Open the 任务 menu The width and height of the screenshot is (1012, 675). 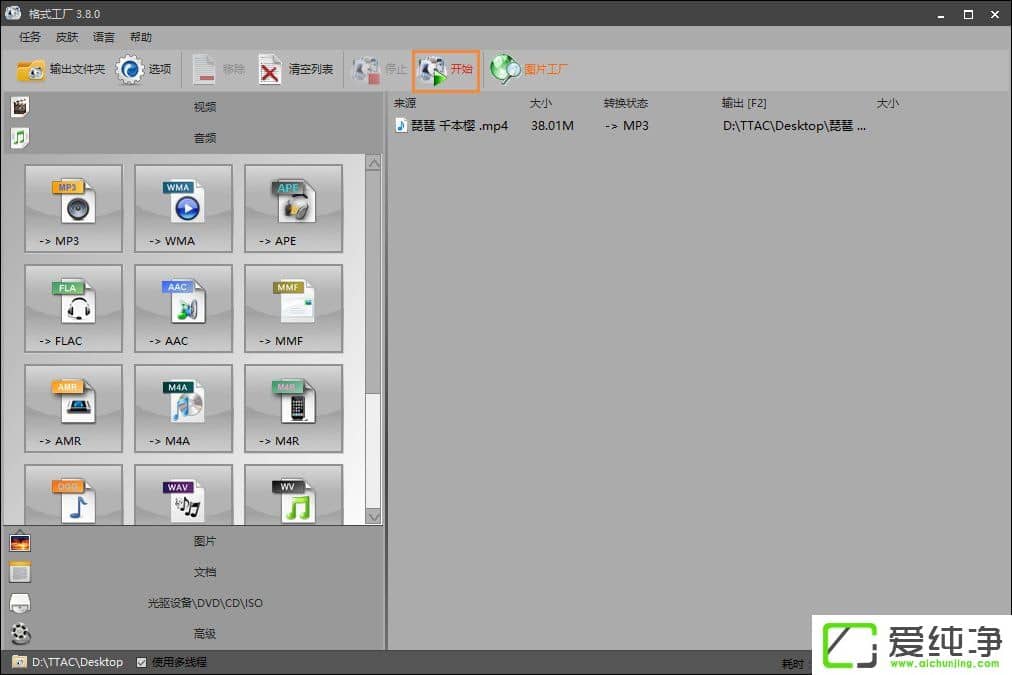click(30, 37)
